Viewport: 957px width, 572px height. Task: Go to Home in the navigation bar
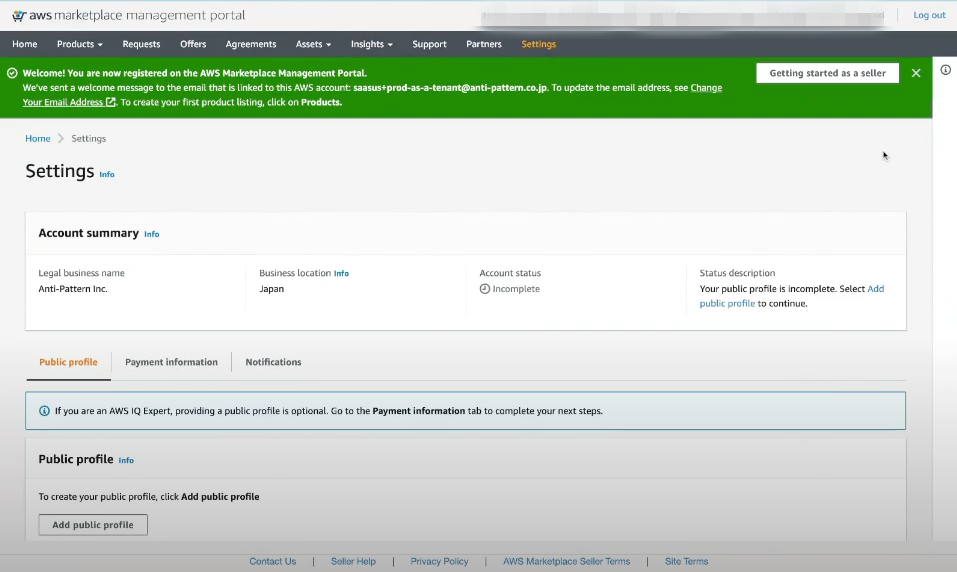(x=24, y=44)
